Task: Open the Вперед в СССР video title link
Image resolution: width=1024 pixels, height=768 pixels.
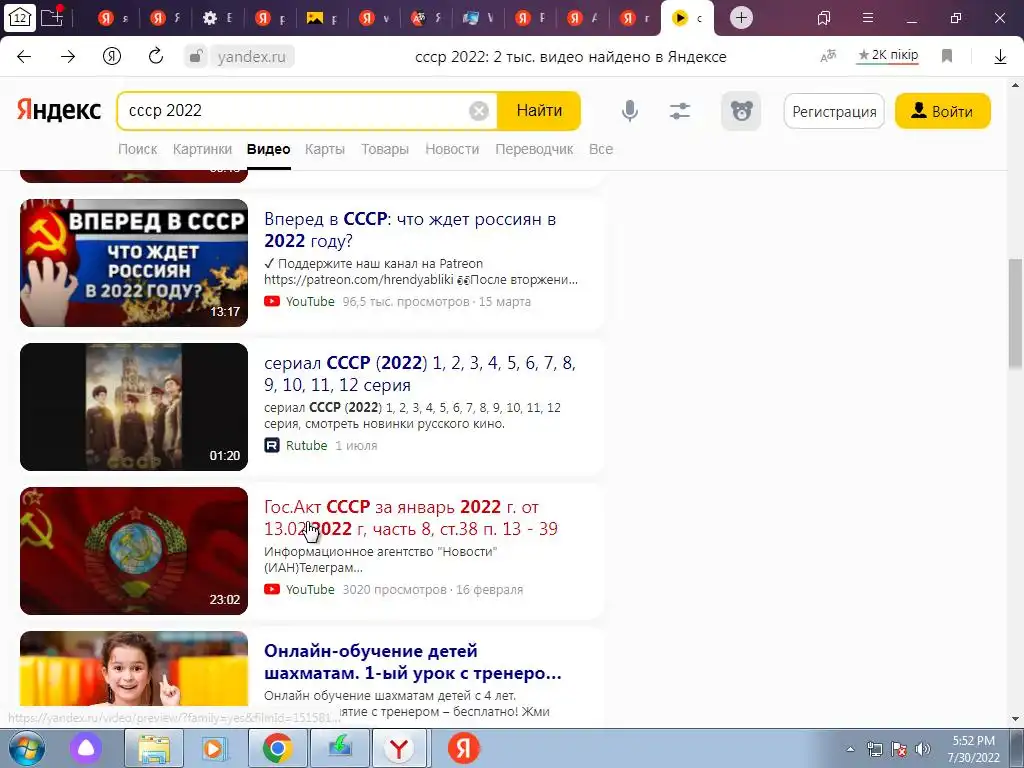Action: (409, 230)
